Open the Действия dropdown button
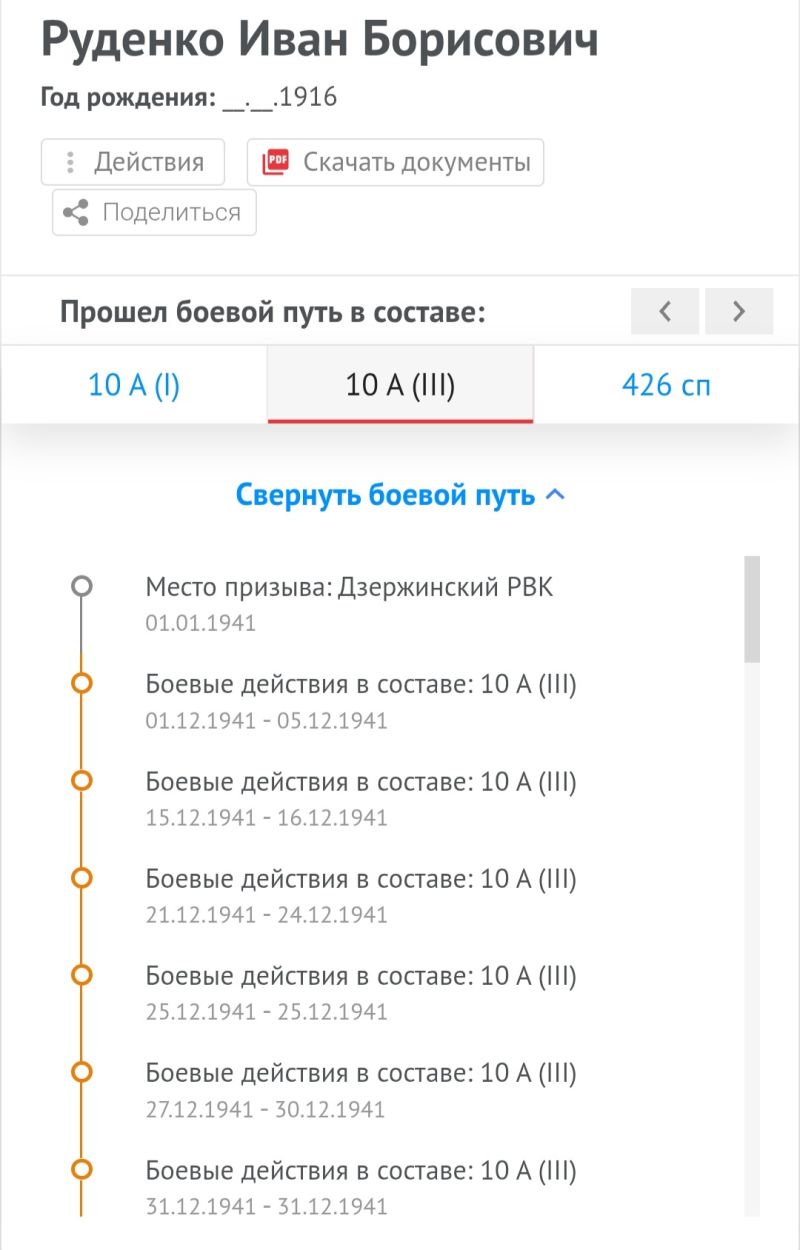Viewport: 800px width, 1250px height. click(x=133, y=162)
